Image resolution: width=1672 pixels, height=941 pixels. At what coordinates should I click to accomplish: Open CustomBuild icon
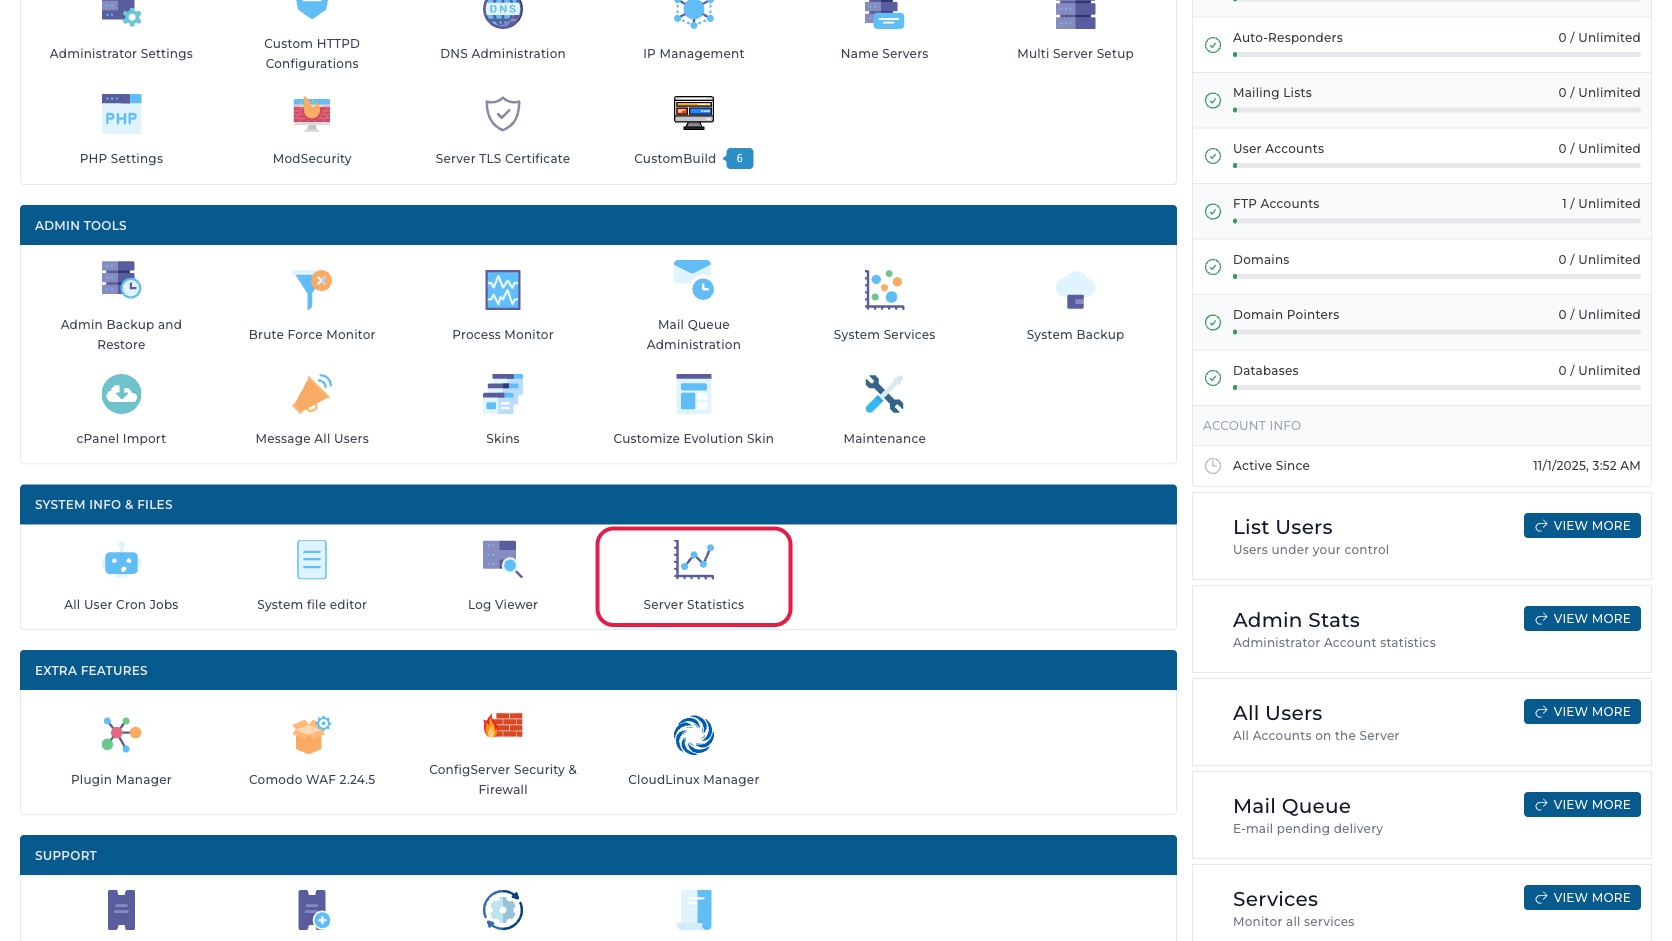[694, 113]
